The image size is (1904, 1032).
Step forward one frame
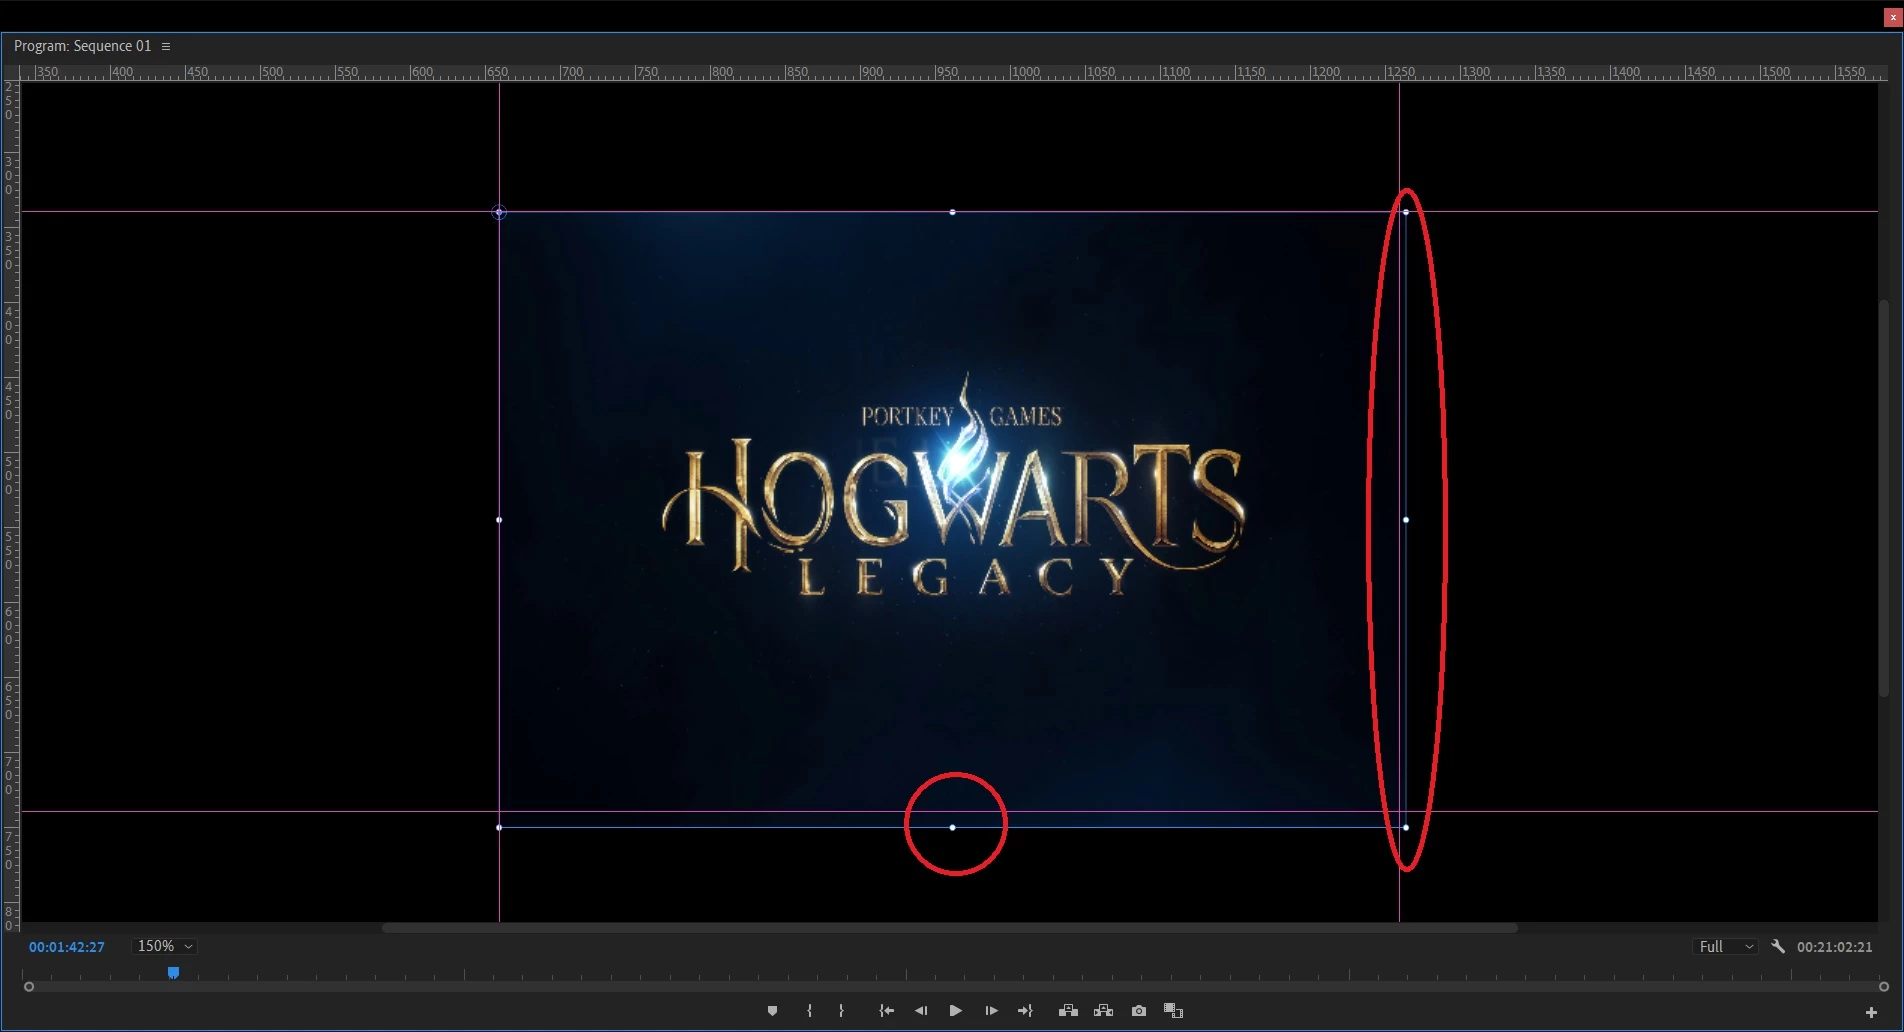click(x=991, y=1011)
